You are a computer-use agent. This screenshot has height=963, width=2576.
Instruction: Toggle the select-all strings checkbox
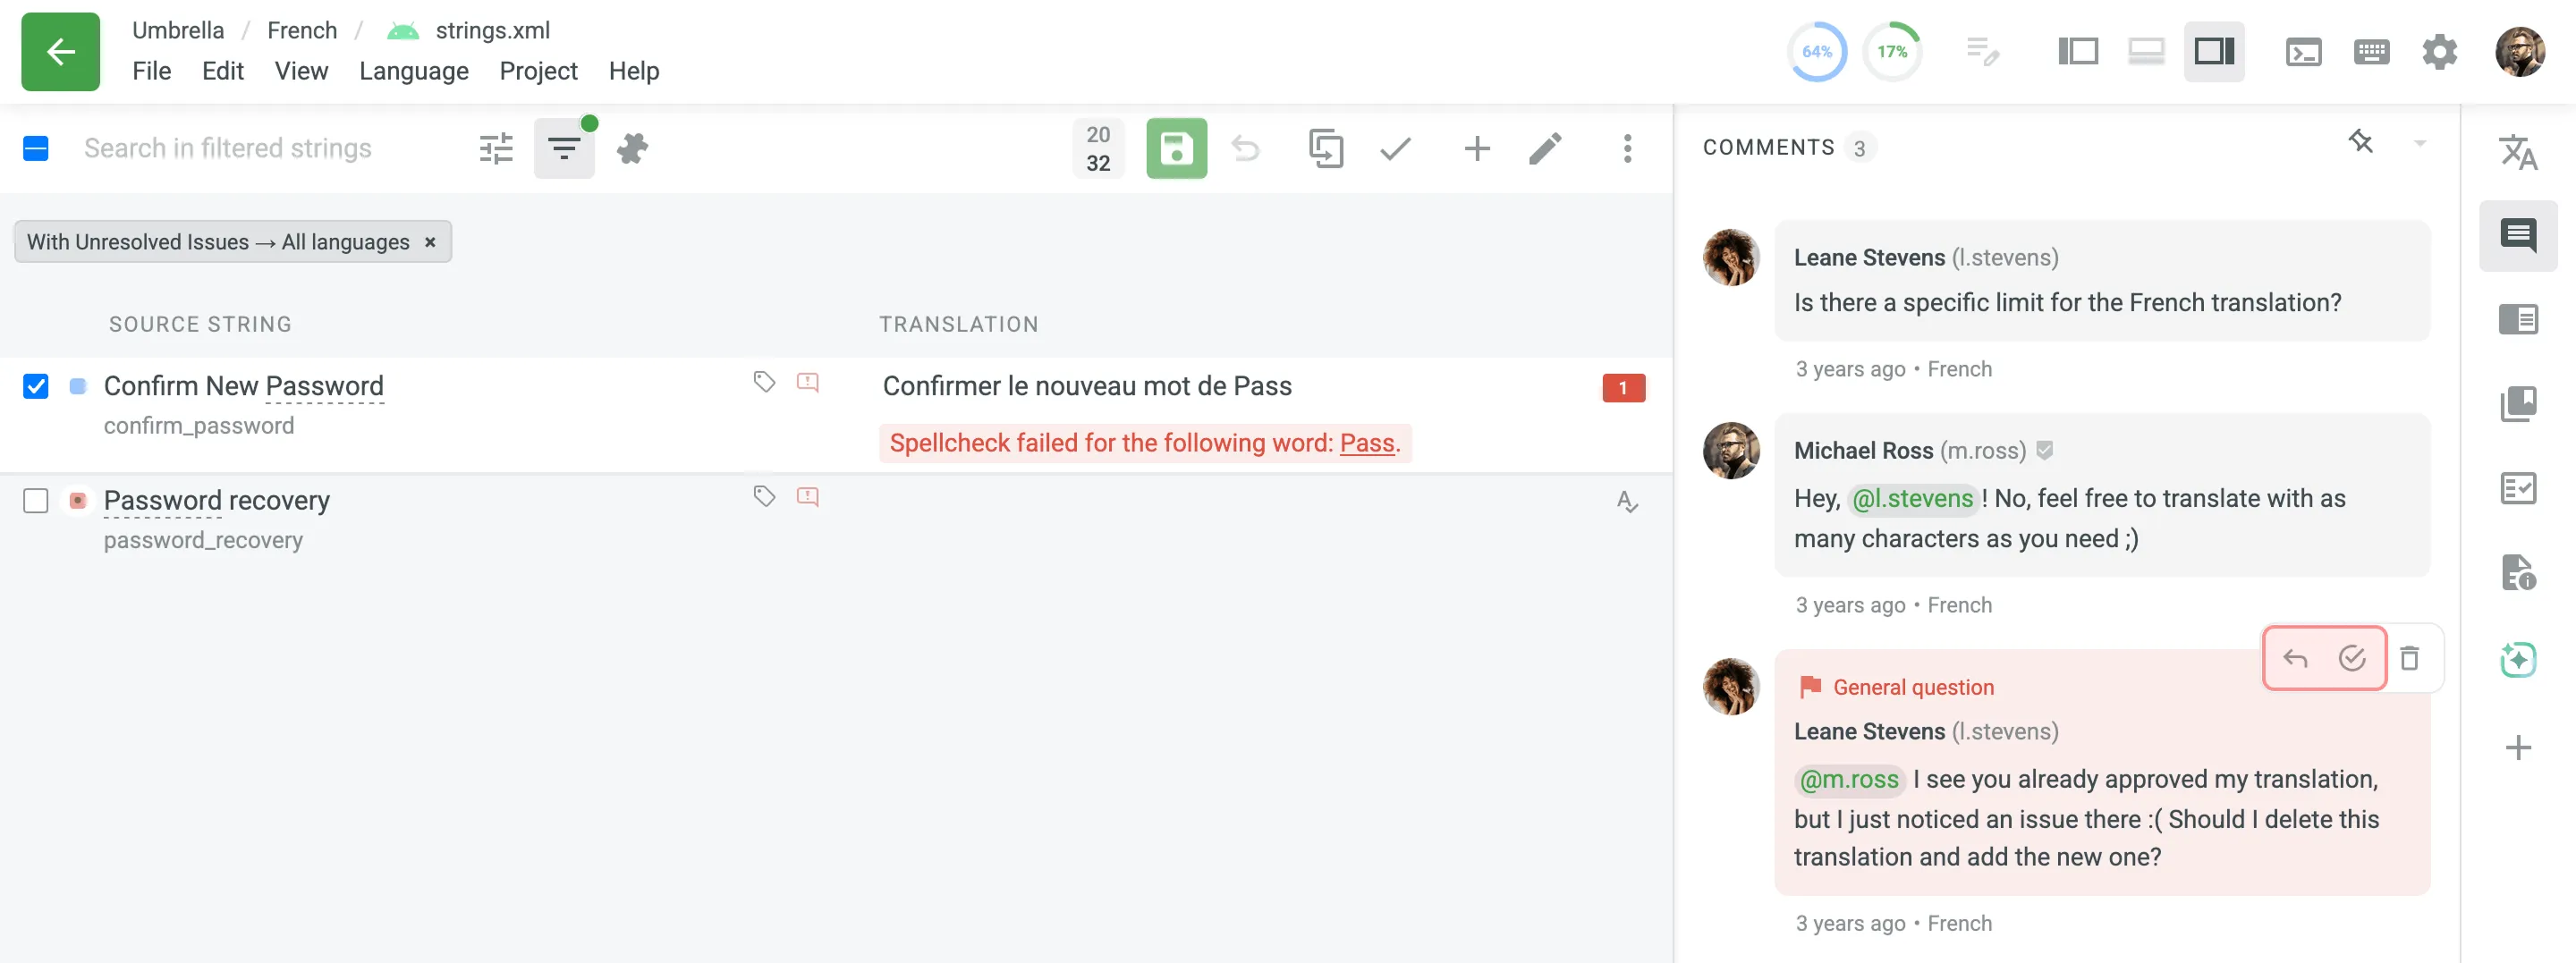(36, 148)
